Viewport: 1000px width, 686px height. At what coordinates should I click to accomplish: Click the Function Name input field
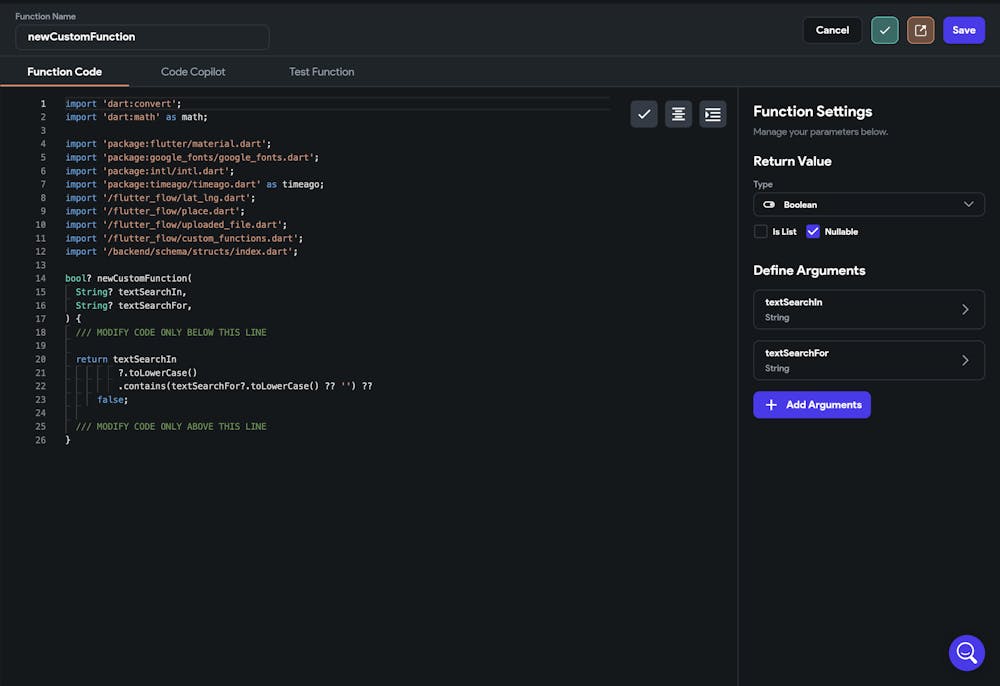(x=142, y=37)
